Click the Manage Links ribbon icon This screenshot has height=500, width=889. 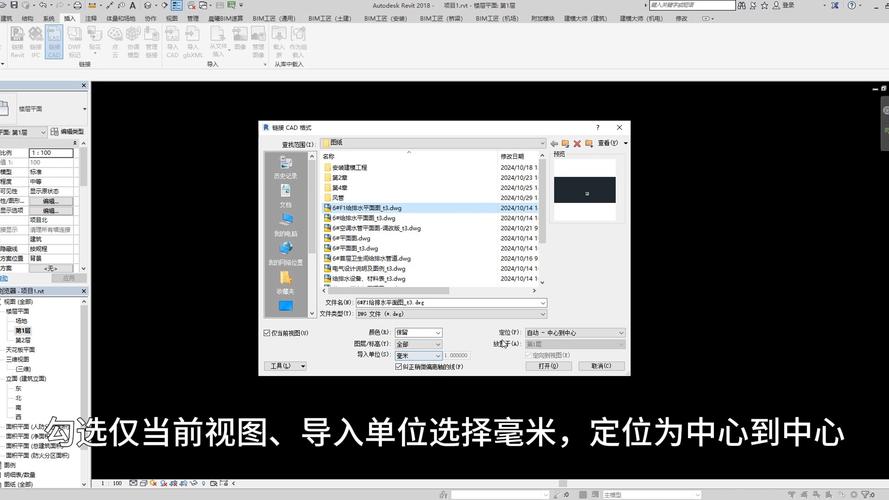(x=151, y=41)
